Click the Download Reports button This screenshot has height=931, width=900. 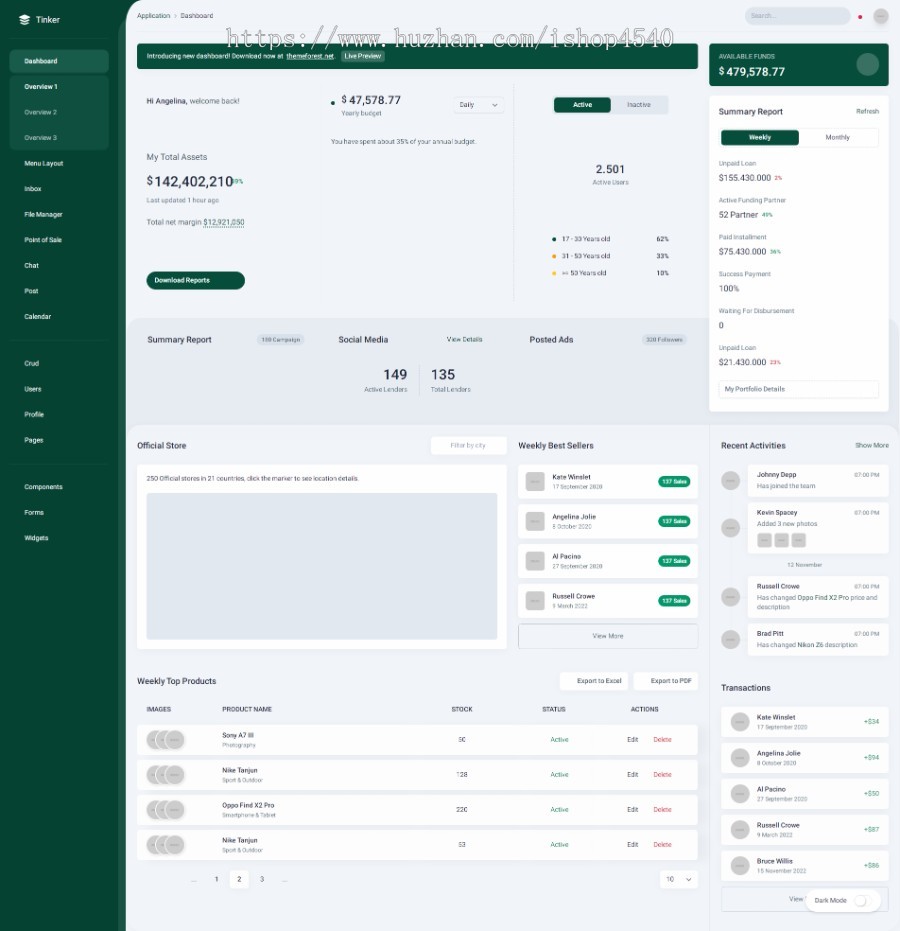click(x=195, y=280)
